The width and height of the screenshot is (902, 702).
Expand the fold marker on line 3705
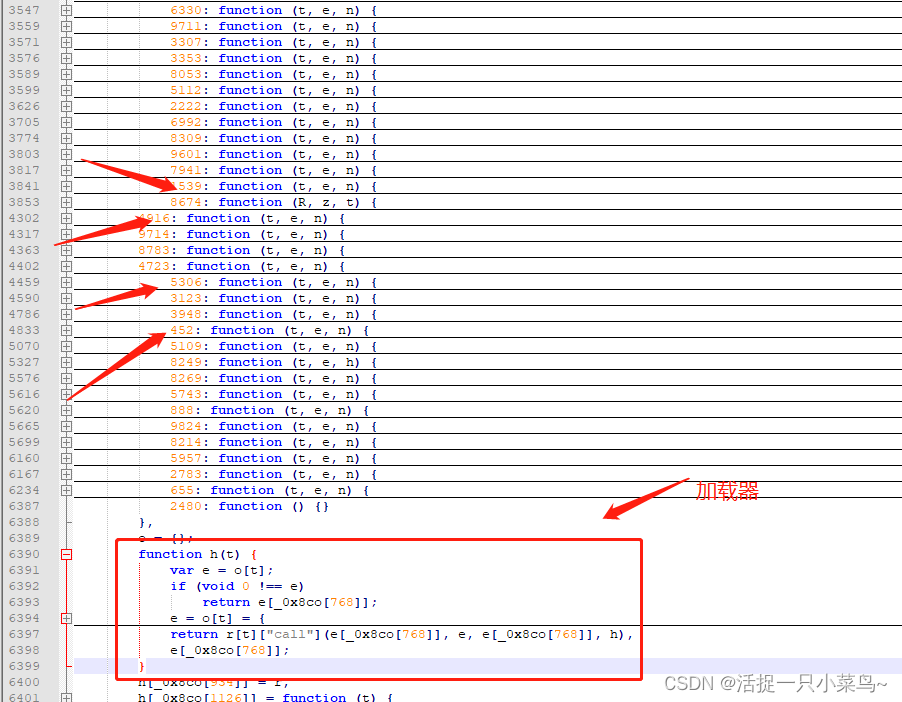[x=66, y=122]
